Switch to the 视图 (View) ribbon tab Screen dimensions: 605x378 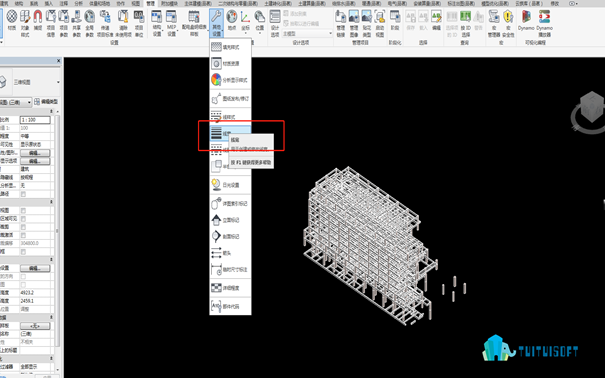click(x=135, y=3)
